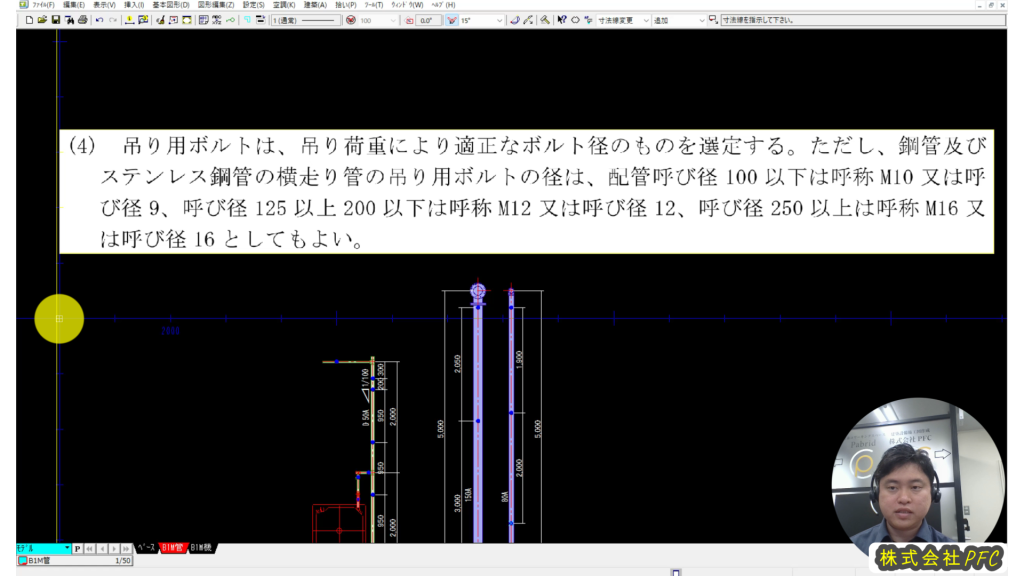Undo the last action
Image resolution: width=1024 pixels, height=576 pixels.
tap(99, 20)
